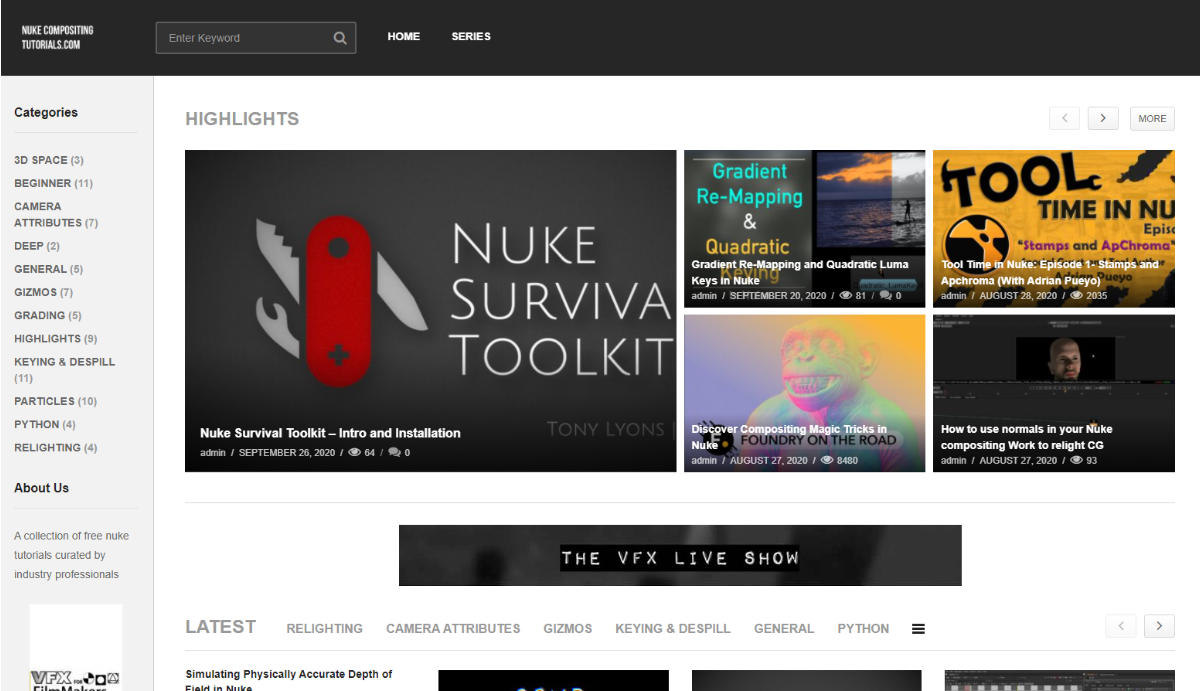Click the Latest section previous arrow

coord(1120,626)
